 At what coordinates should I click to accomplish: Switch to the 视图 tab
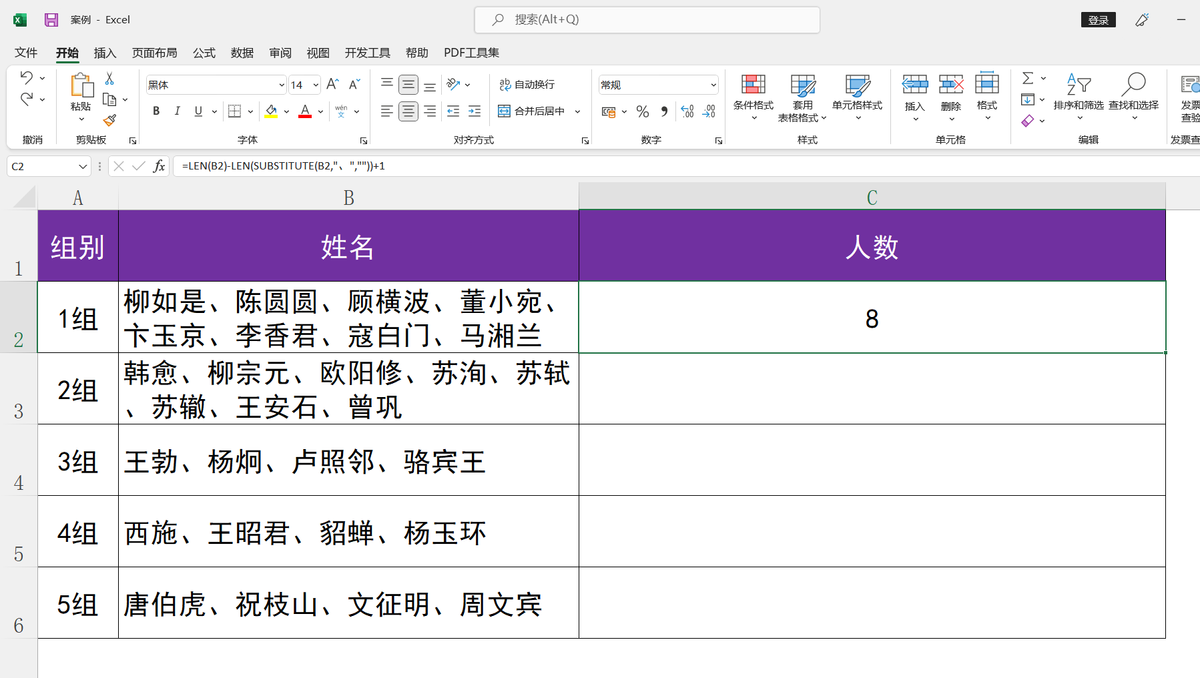click(318, 53)
